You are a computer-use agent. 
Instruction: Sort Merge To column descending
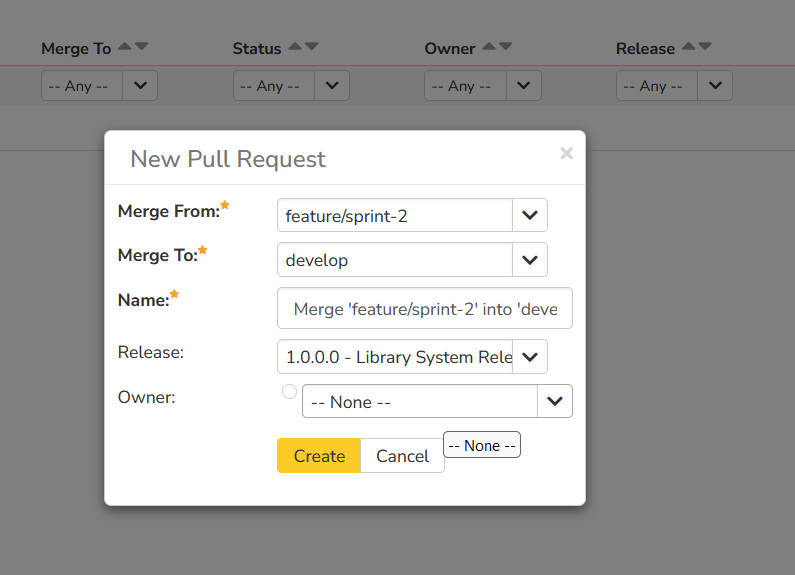pyautogui.click(x=142, y=46)
